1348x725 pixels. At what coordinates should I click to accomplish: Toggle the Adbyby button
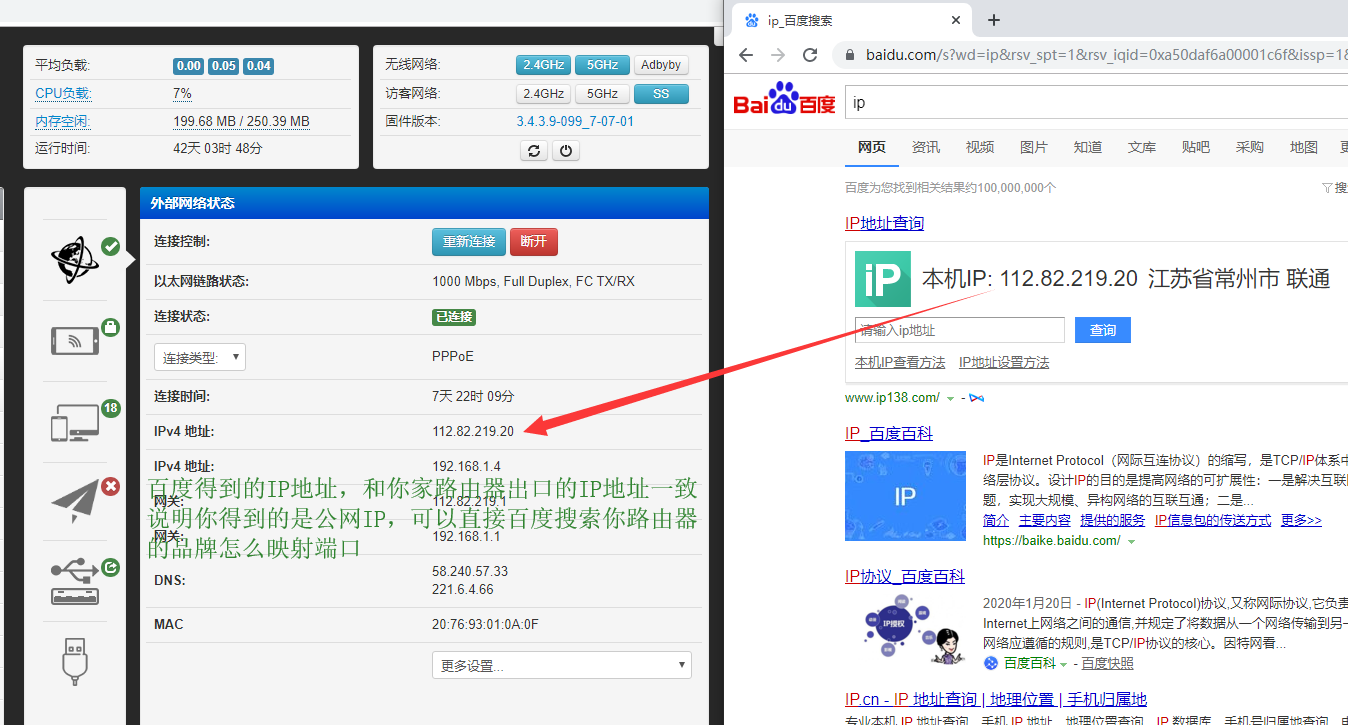661,65
